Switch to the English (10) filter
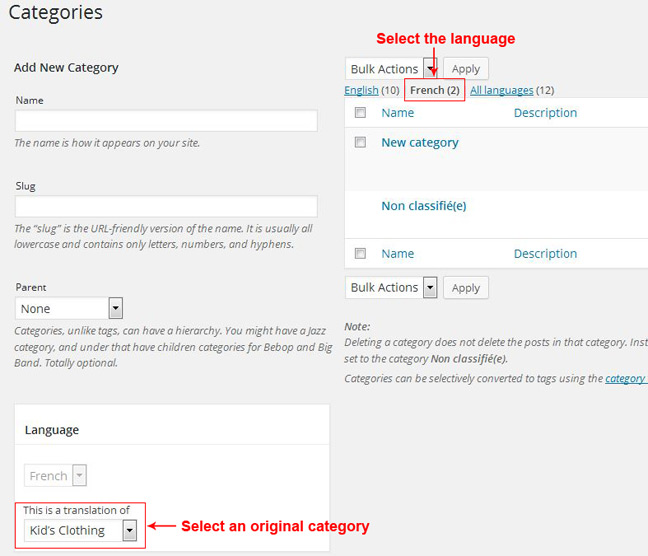Image resolution: width=648 pixels, height=556 pixels. pyautogui.click(x=361, y=90)
